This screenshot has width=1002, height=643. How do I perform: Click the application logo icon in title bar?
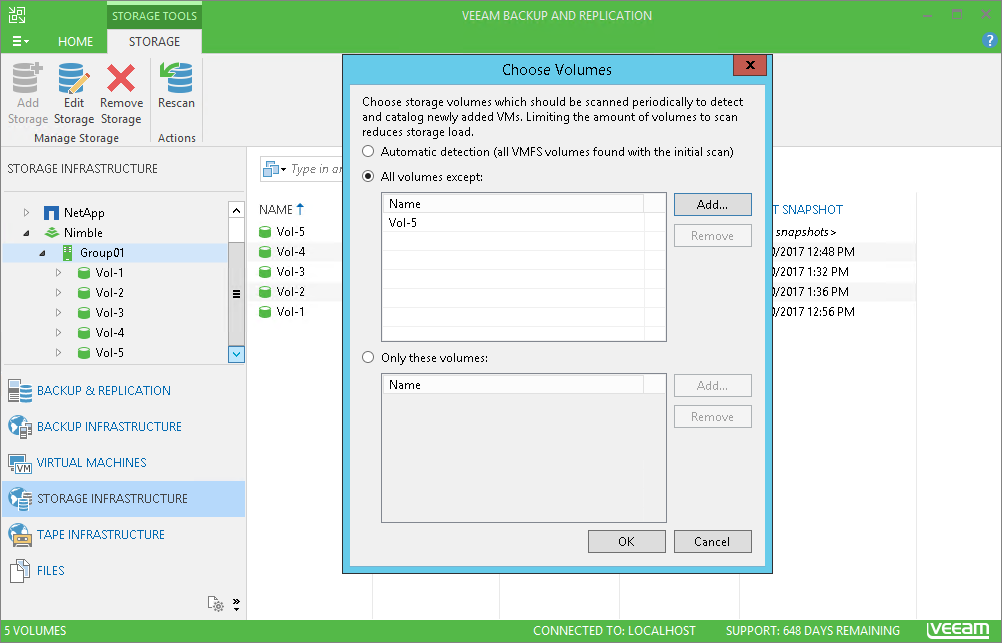click(17, 15)
